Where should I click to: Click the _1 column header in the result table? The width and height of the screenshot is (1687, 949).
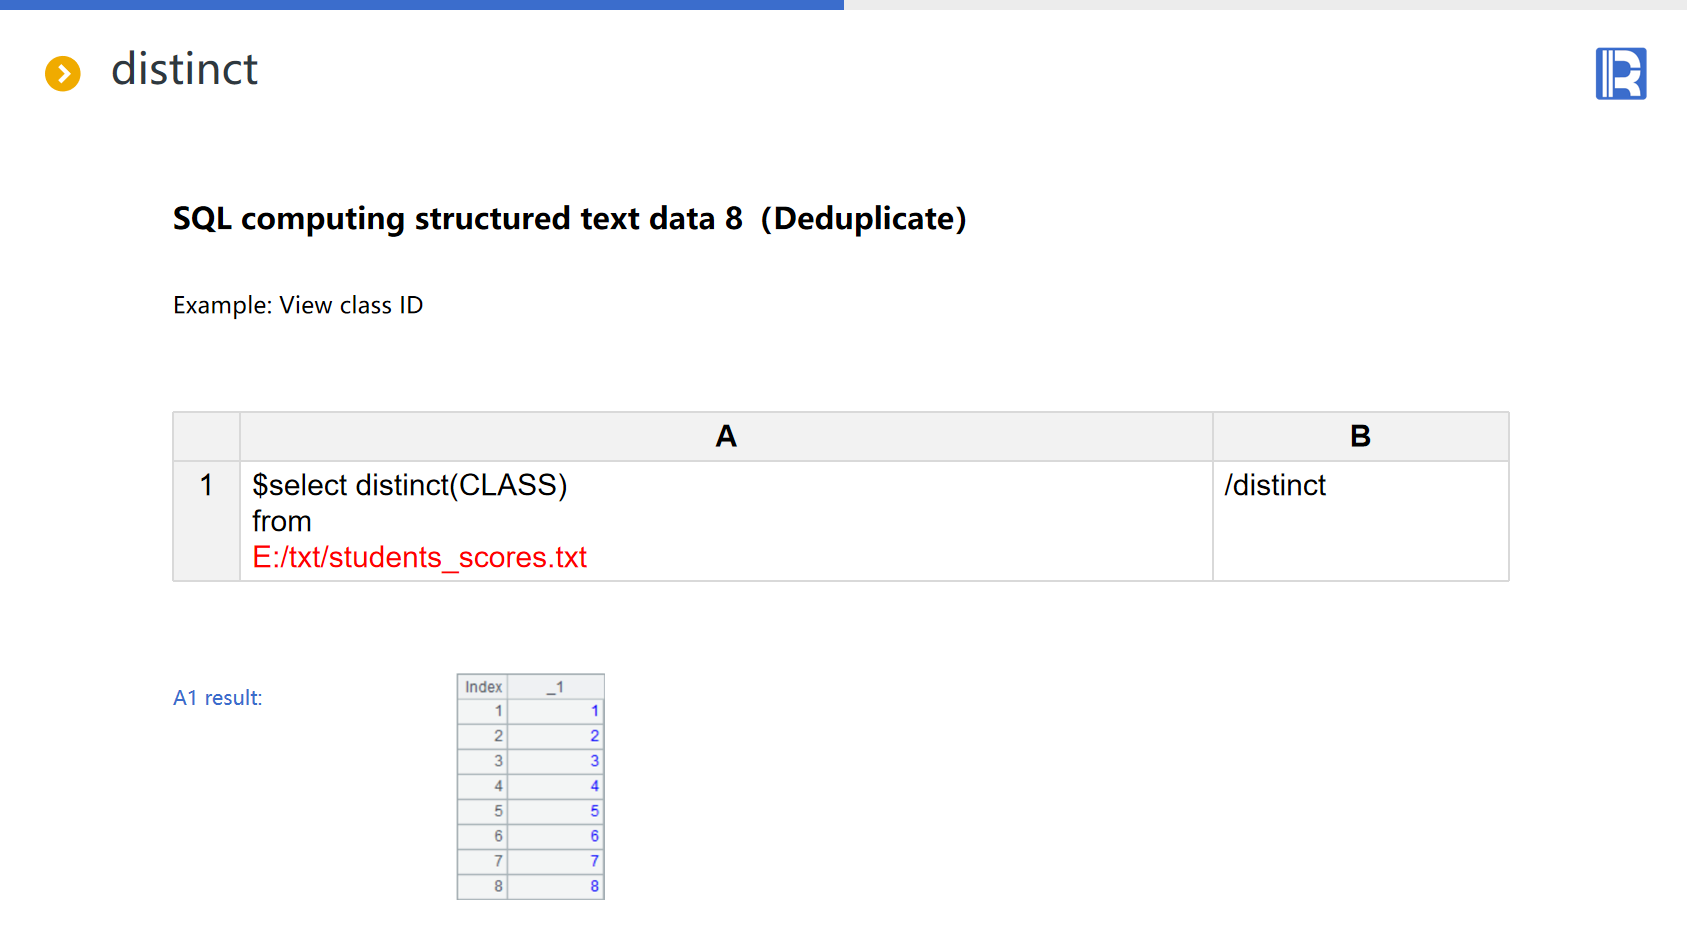coord(555,687)
